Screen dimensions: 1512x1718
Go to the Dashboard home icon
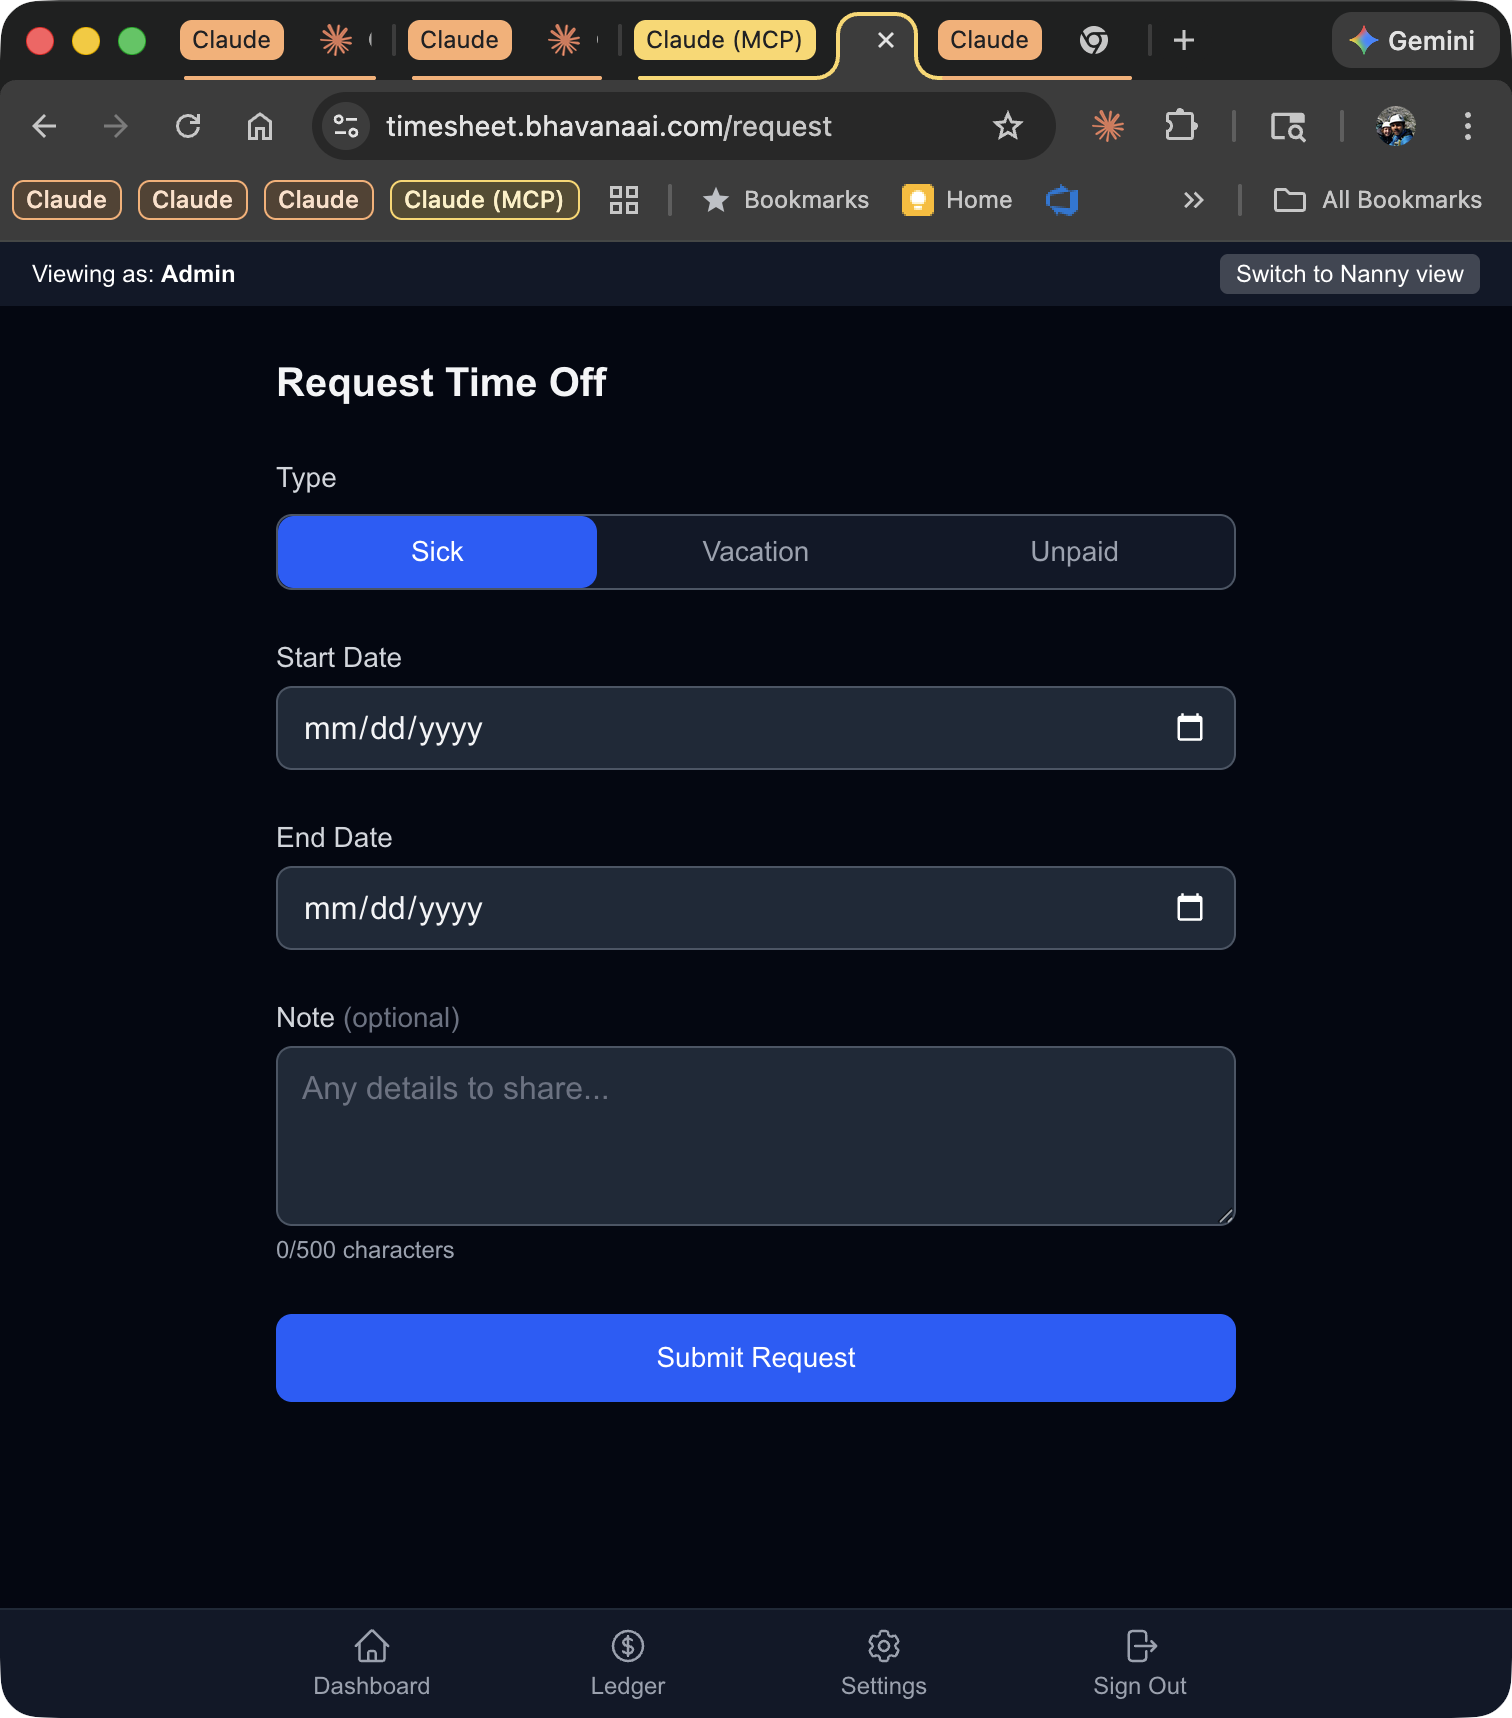[x=372, y=1646]
